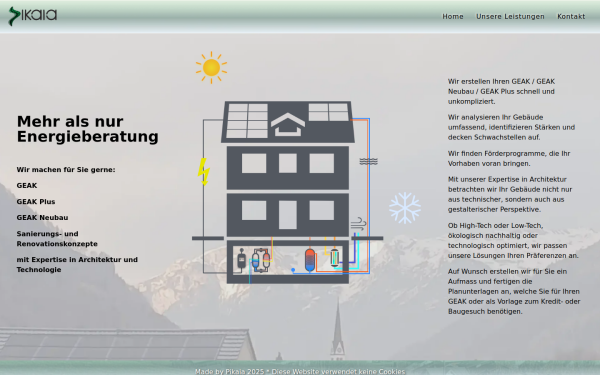The image size is (600, 375).
Task: Click the heading Mehr als nur Energieberatung
Action: tap(88, 129)
